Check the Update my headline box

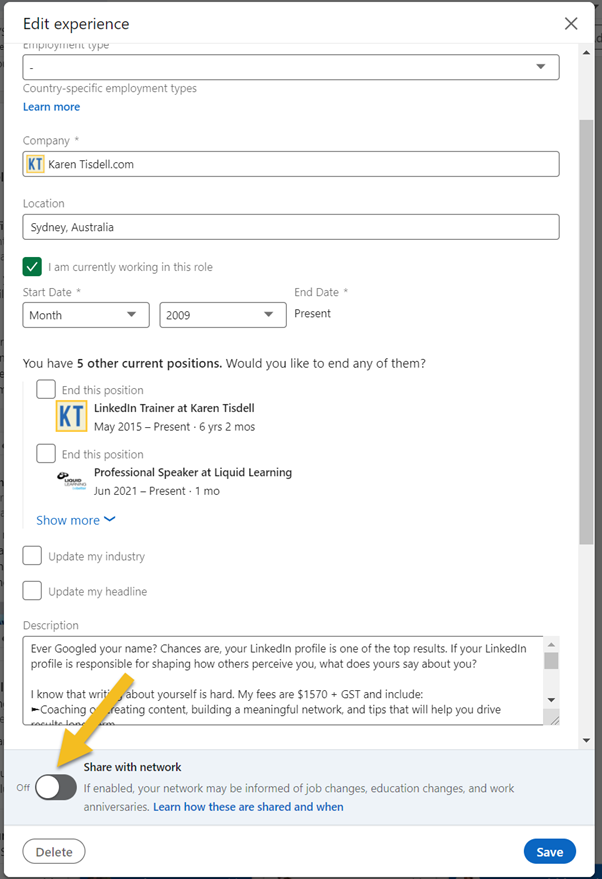point(33,591)
